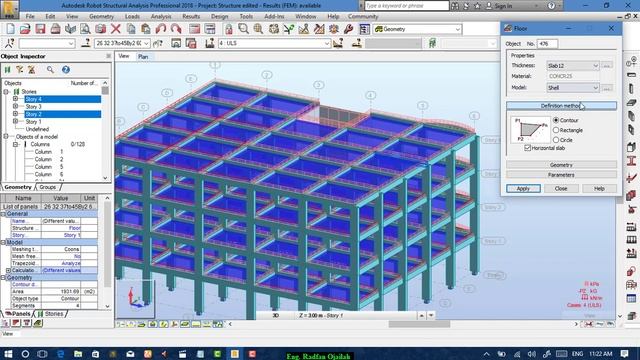Click the Object No. input field

click(x=547, y=44)
